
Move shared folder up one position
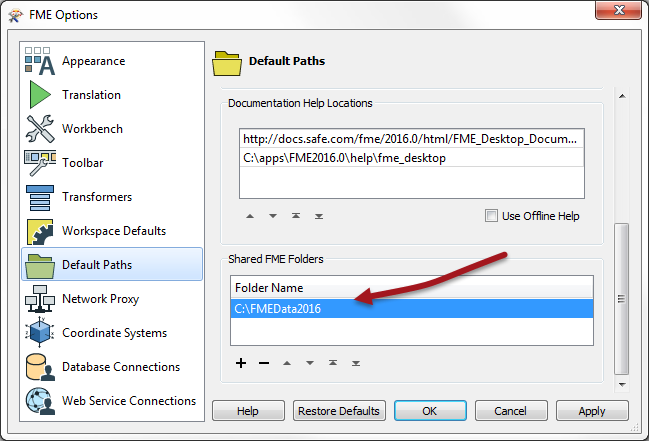[x=287, y=363]
